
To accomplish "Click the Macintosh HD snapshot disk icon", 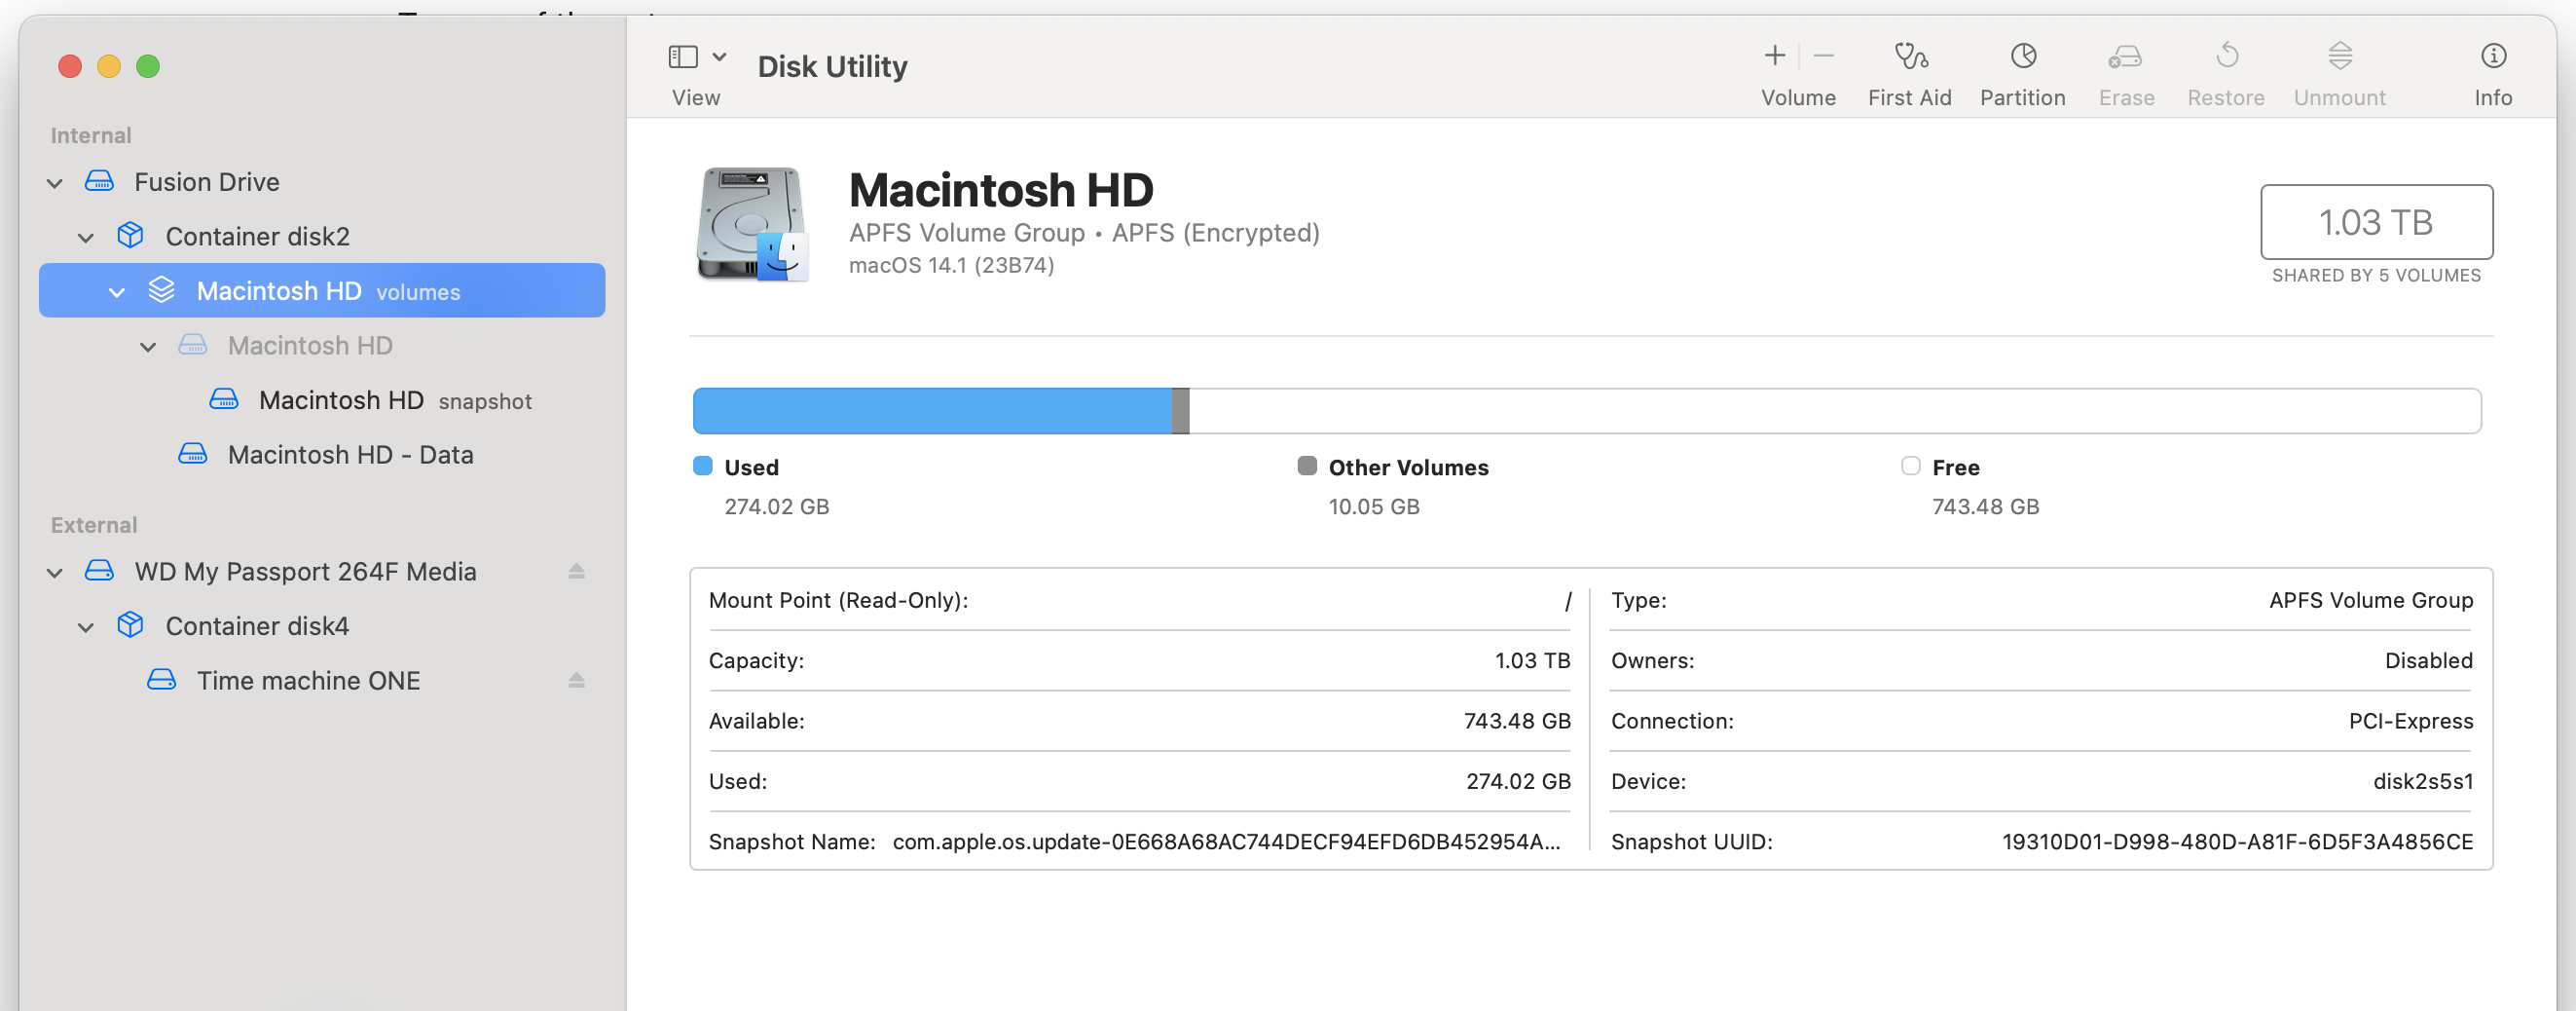I will point(223,400).
